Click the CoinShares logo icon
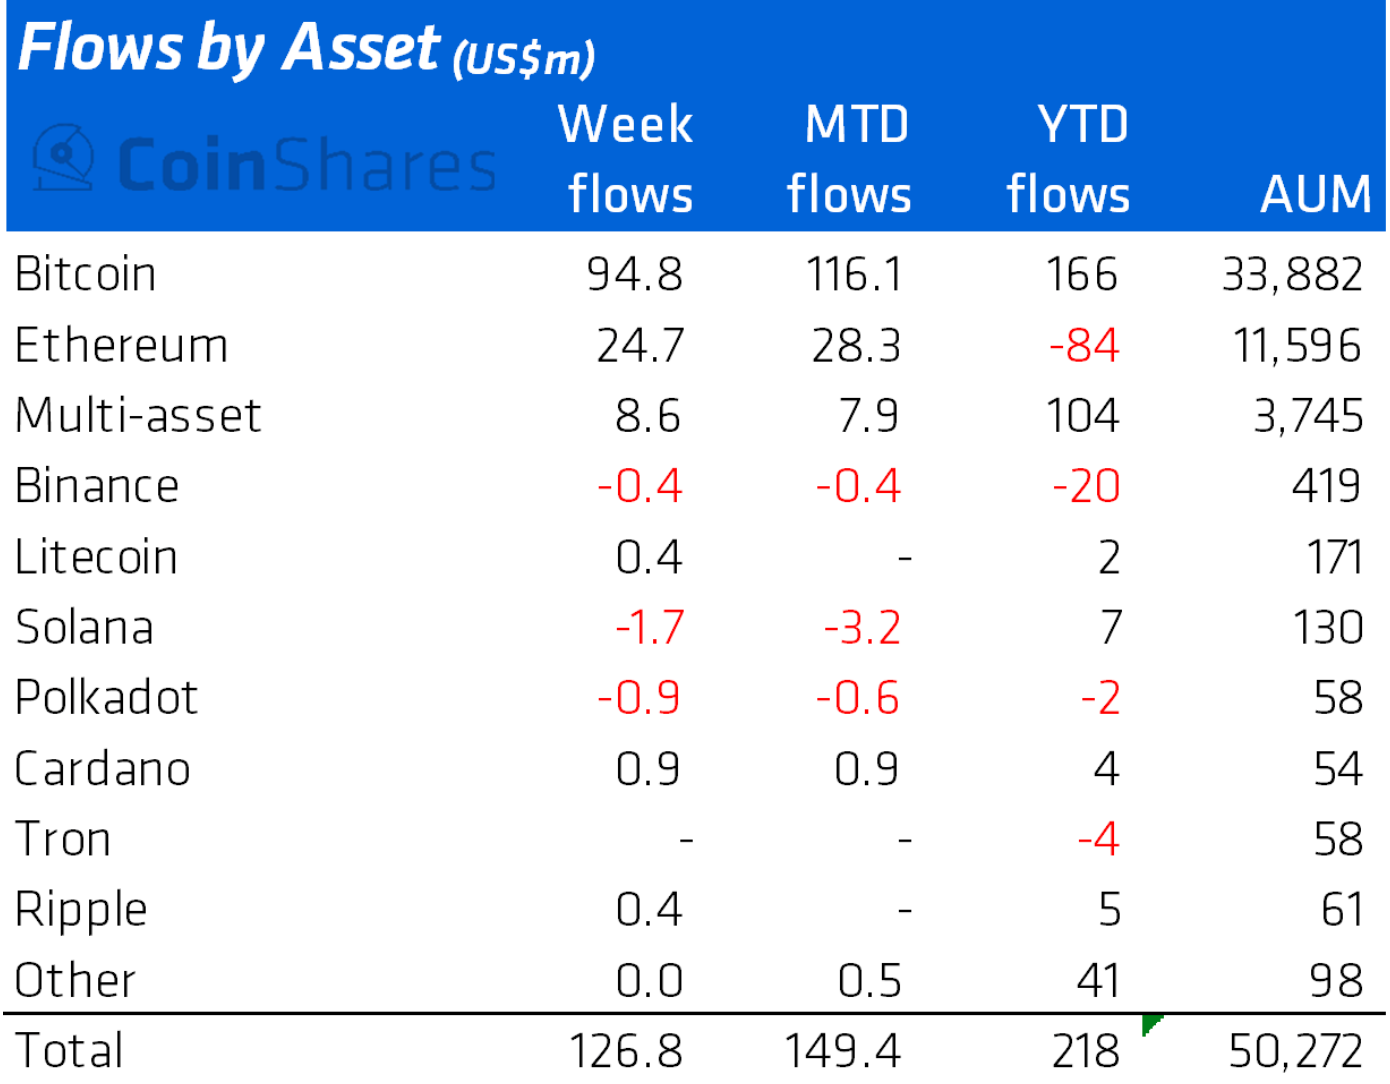1390x1084 pixels. pyautogui.click(x=64, y=158)
